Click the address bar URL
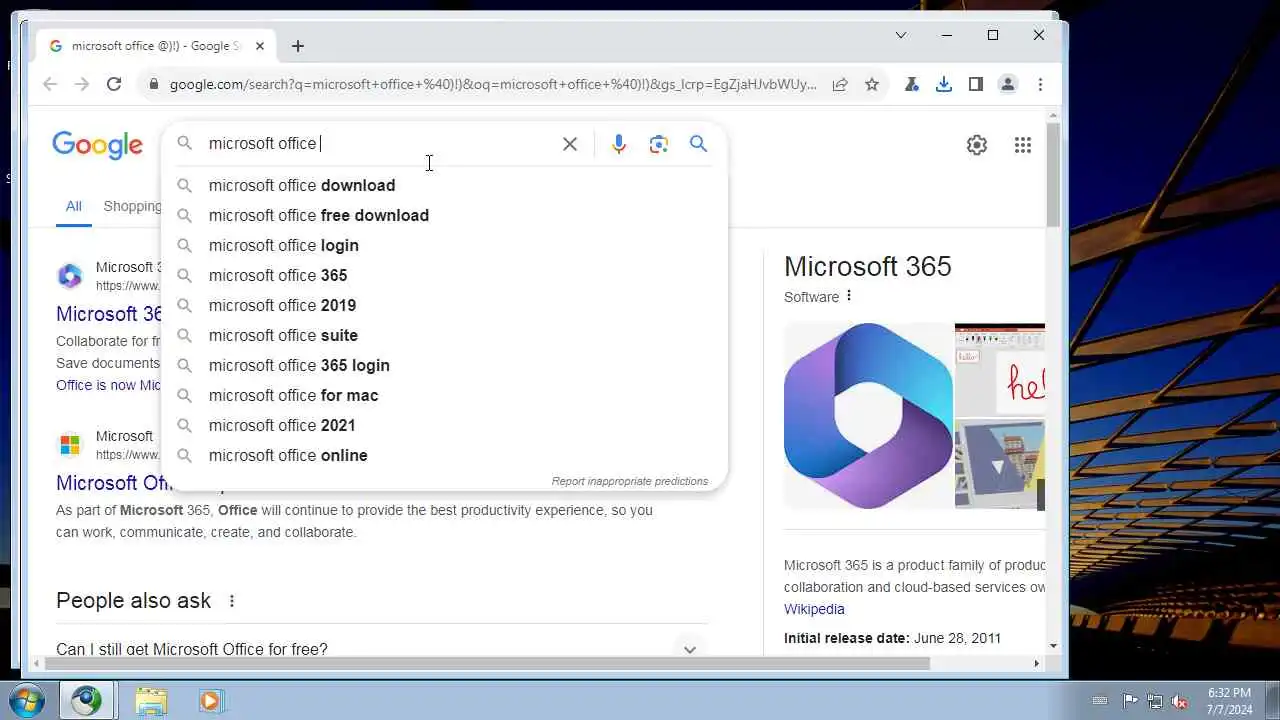Screen dimensions: 1280x720 493,84
